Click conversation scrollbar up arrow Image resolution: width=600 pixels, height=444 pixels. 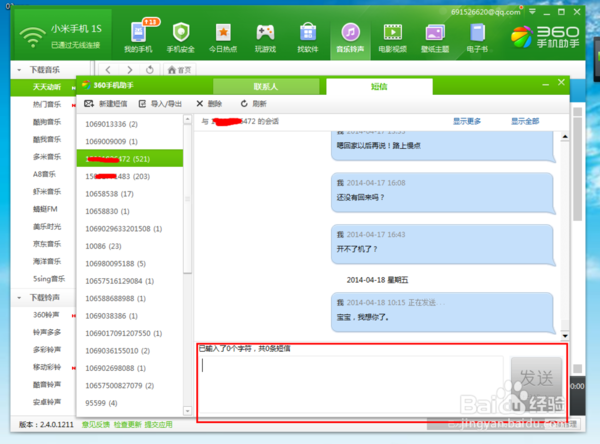click(565, 137)
